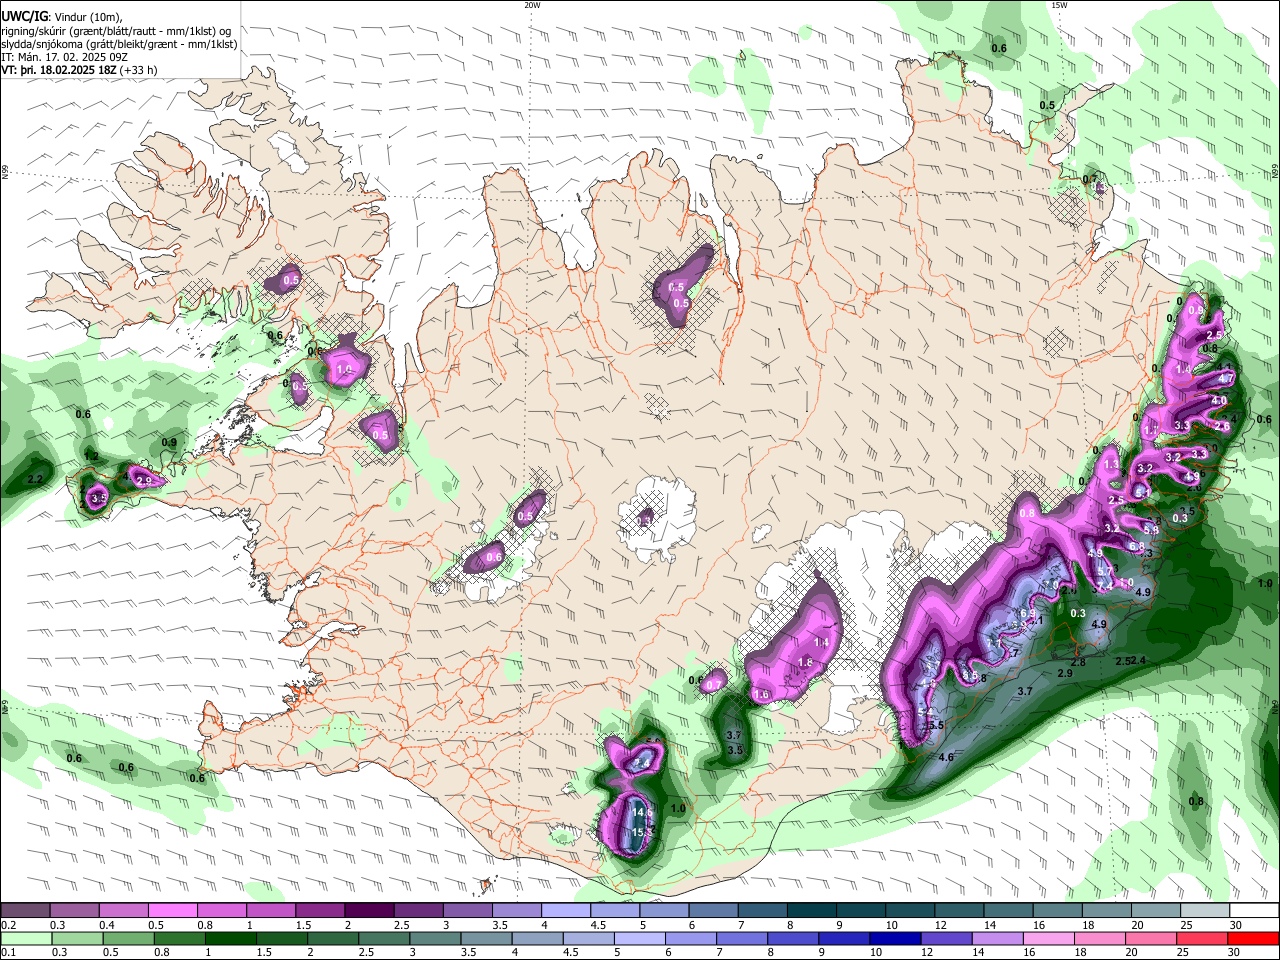The width and height of the screenshot is (1280, 960).
Task: Click the bright red legend swatch after 30
Action: tap(1252, 938)
